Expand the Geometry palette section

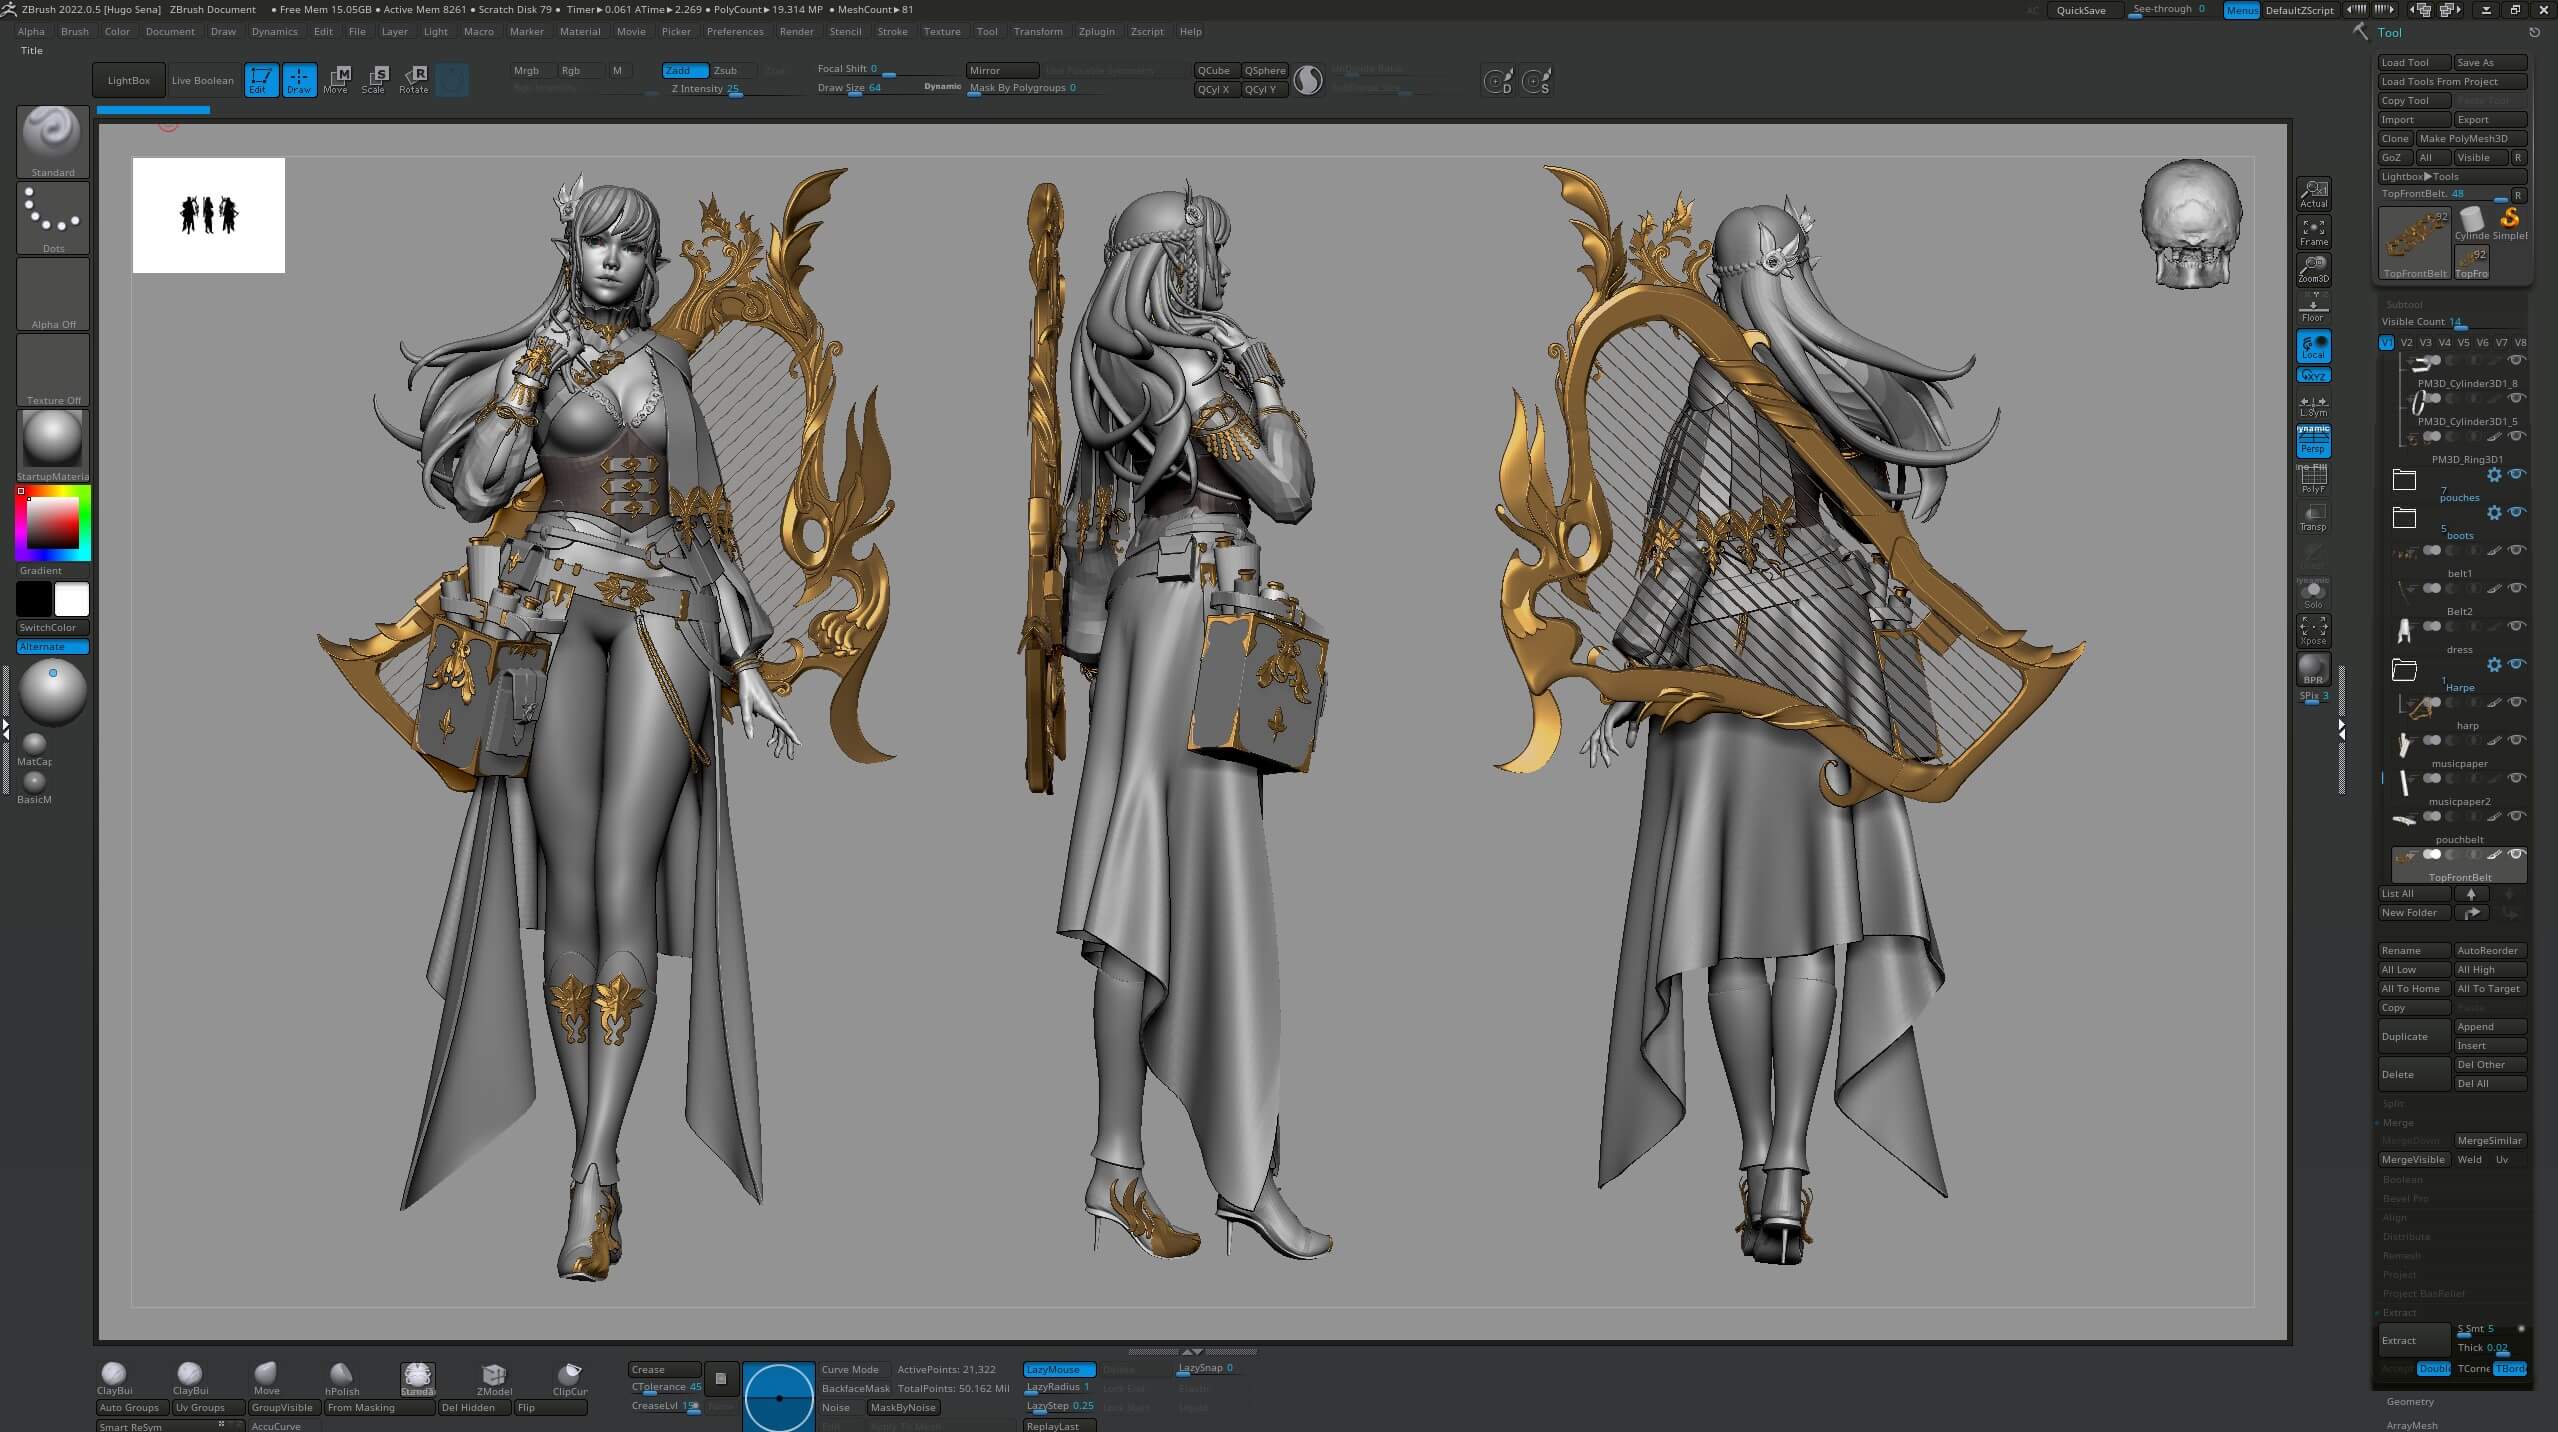point(2410,1401)
